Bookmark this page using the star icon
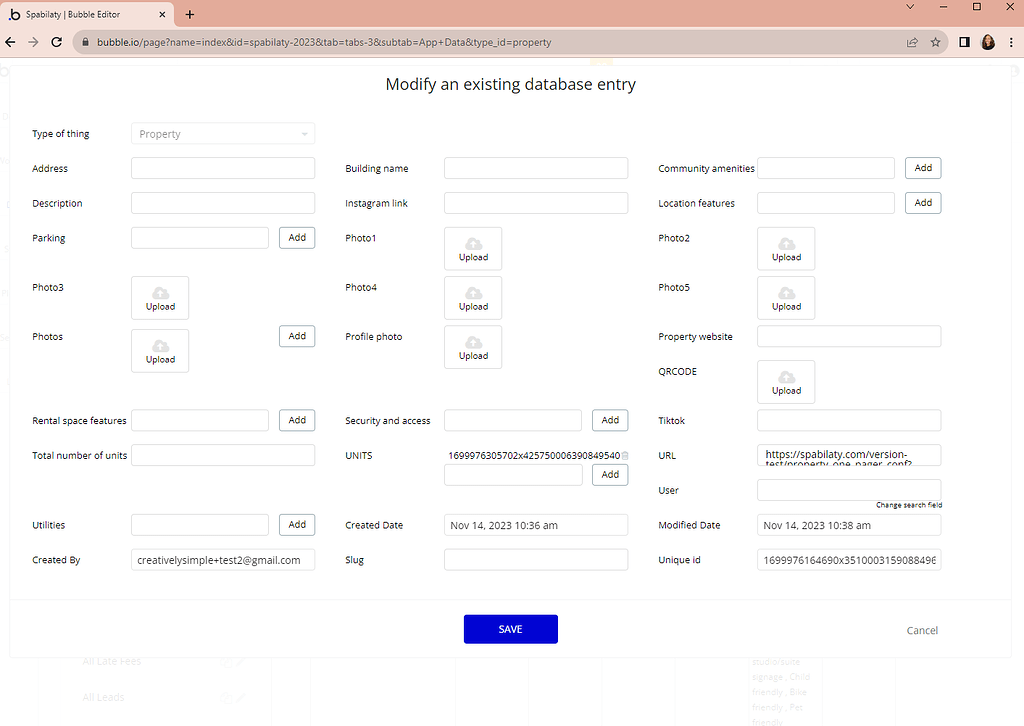The width and height of the screenshot is (1024, 726). coord(935,42)
